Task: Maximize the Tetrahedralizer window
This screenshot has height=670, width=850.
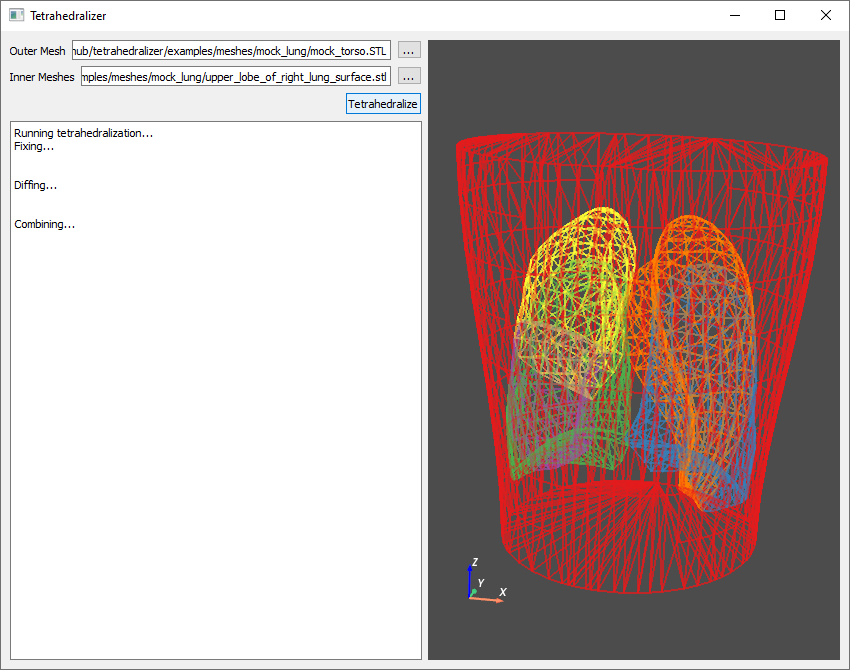Action: 780,15
